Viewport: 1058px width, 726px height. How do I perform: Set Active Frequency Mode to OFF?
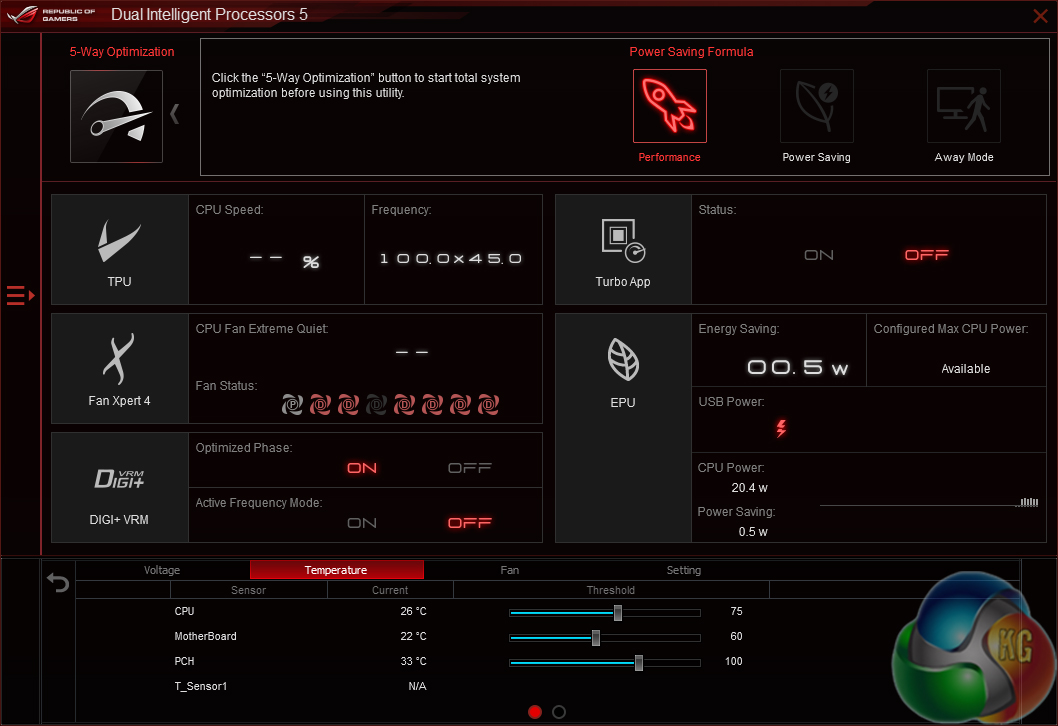(470, 523)
